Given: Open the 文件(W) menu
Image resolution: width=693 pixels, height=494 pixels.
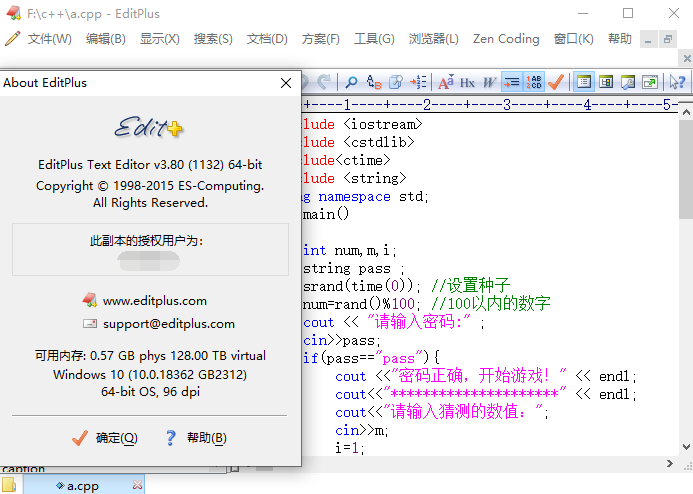Looking at the screenshot, I should (x=50, y=39).
